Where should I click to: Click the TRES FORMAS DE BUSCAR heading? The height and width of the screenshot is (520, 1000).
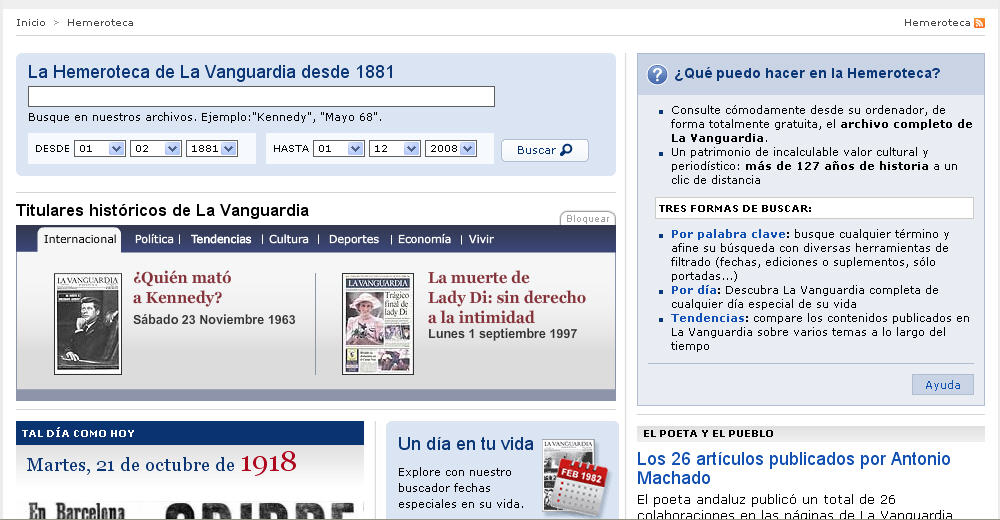click(735, 209)
